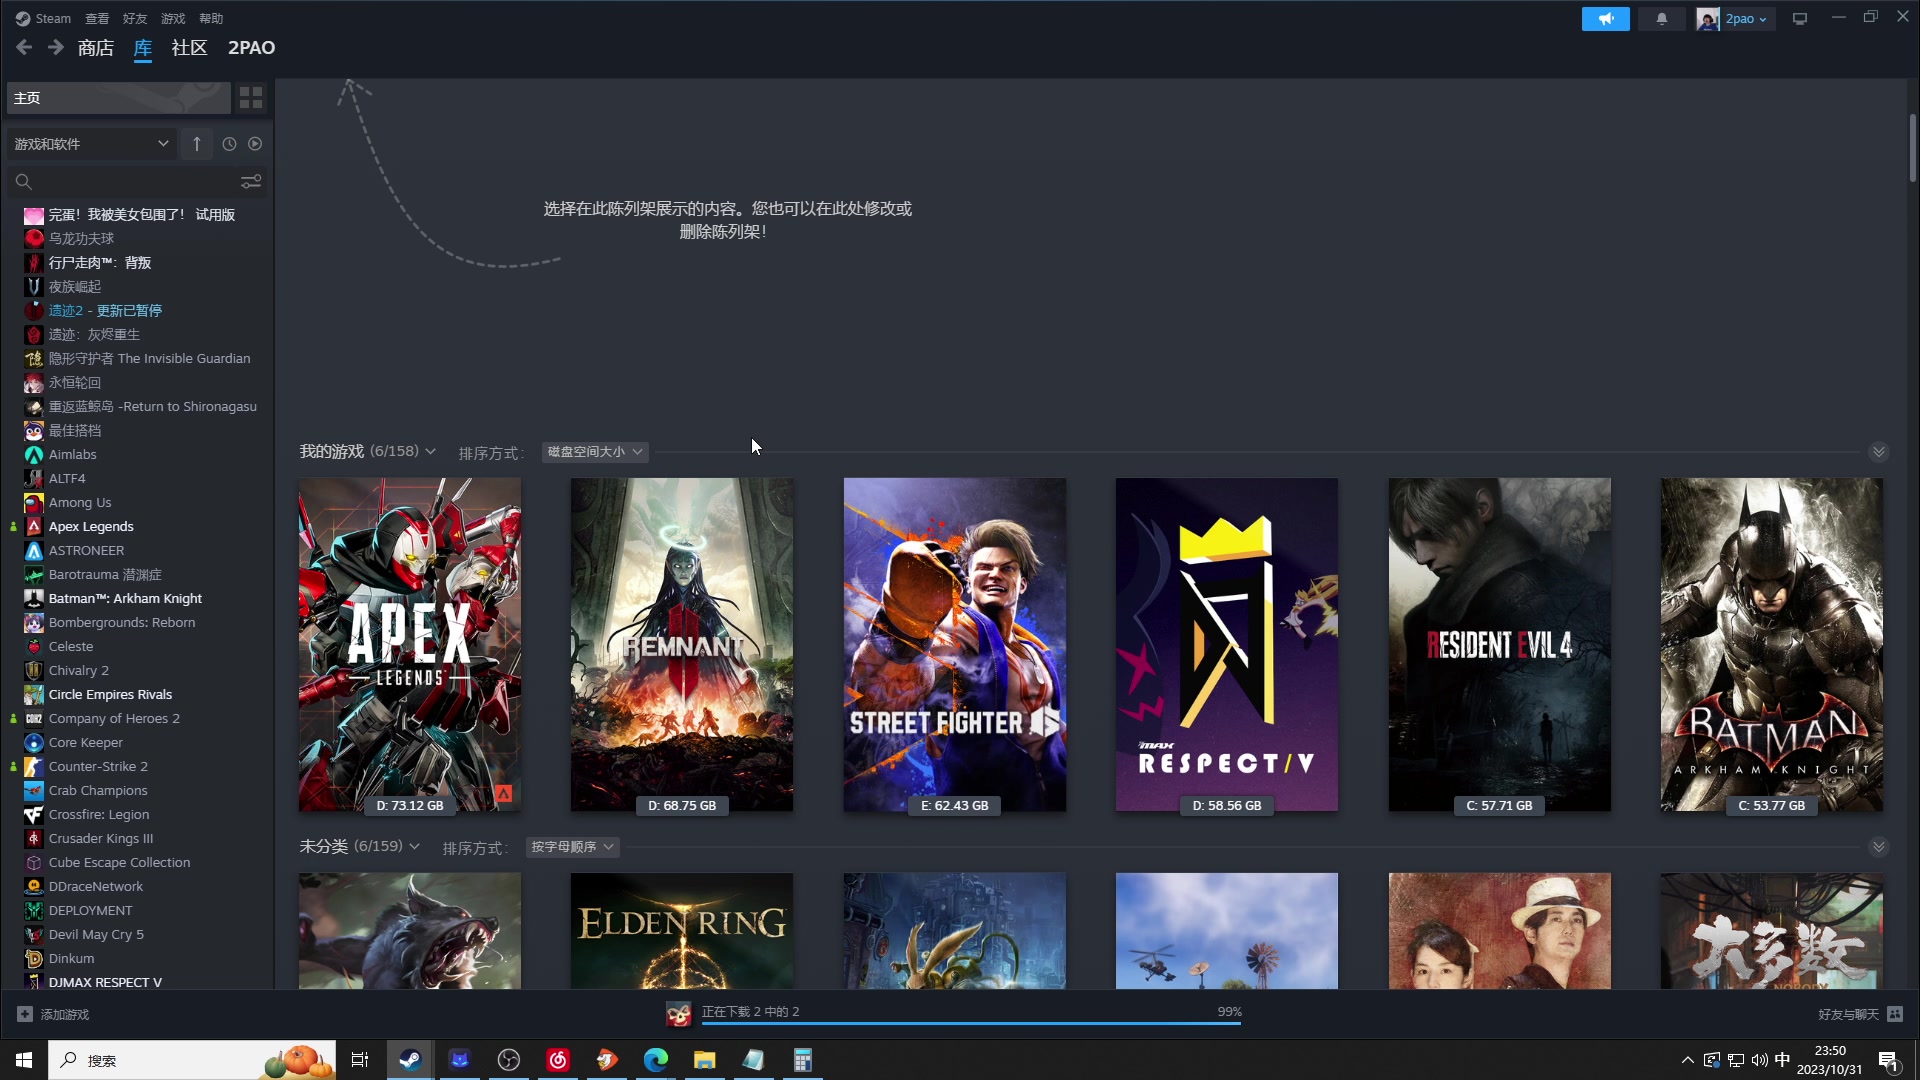This screenshot has width=1920, height=1080.
Task: Open the Elden Ring cover
Action: pos(682,931)
